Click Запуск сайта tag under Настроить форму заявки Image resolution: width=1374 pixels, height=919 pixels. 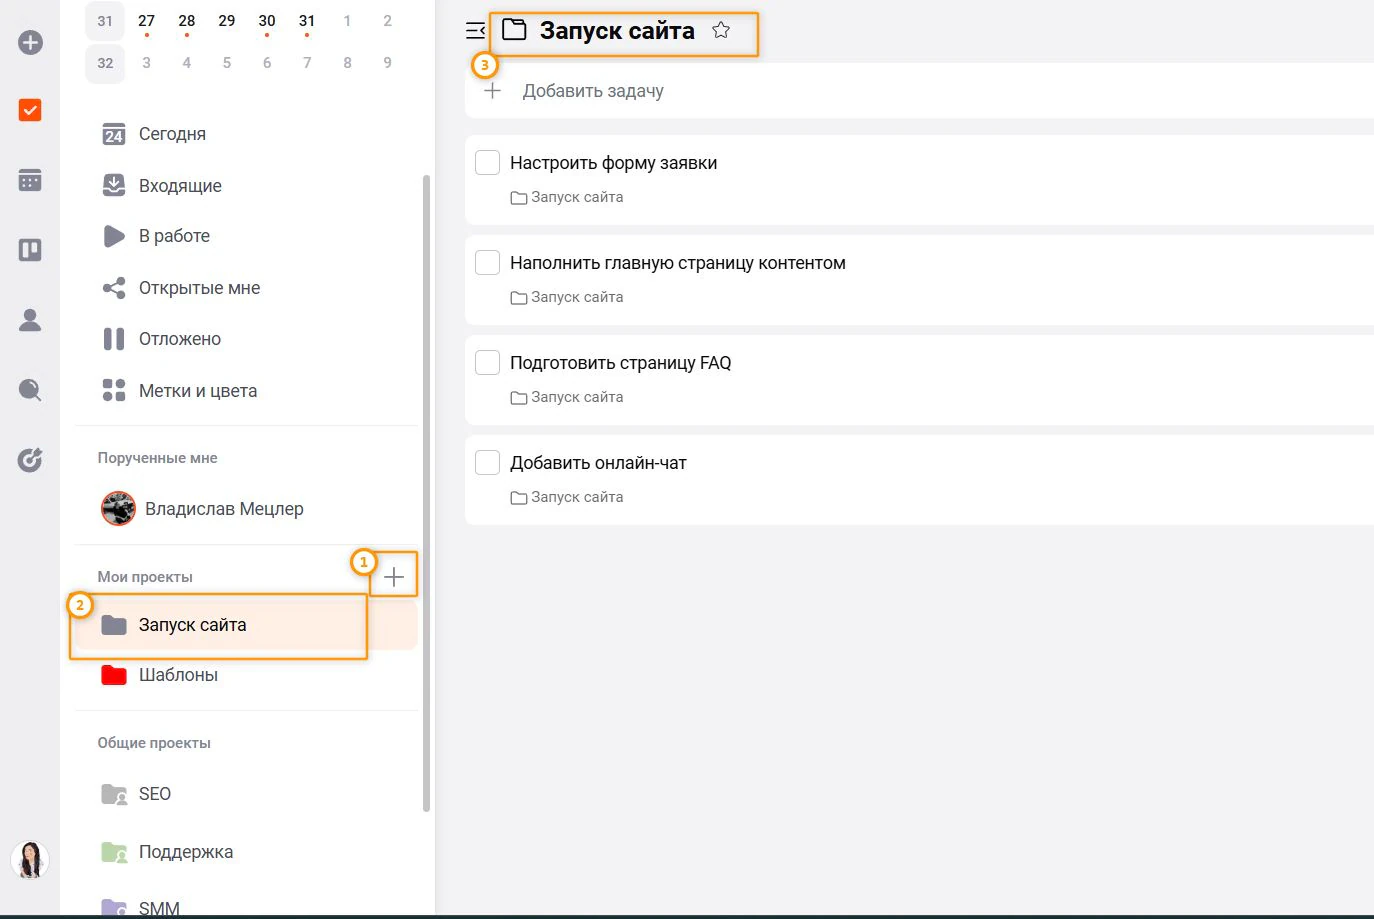pyautogui.click(x=567, y=197)
